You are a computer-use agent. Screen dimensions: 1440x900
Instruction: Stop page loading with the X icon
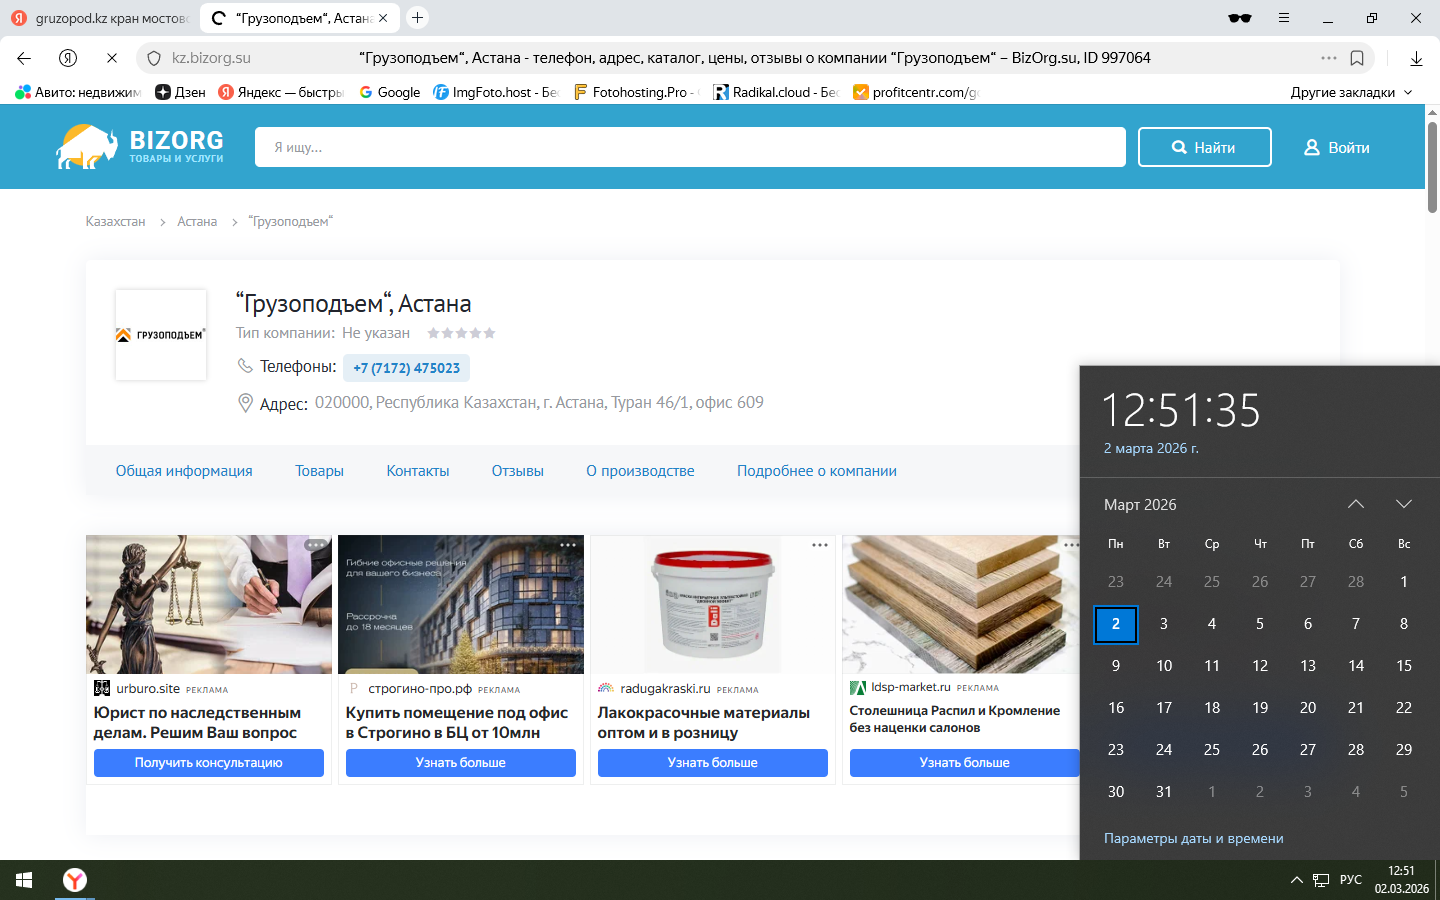click(111, 58)
